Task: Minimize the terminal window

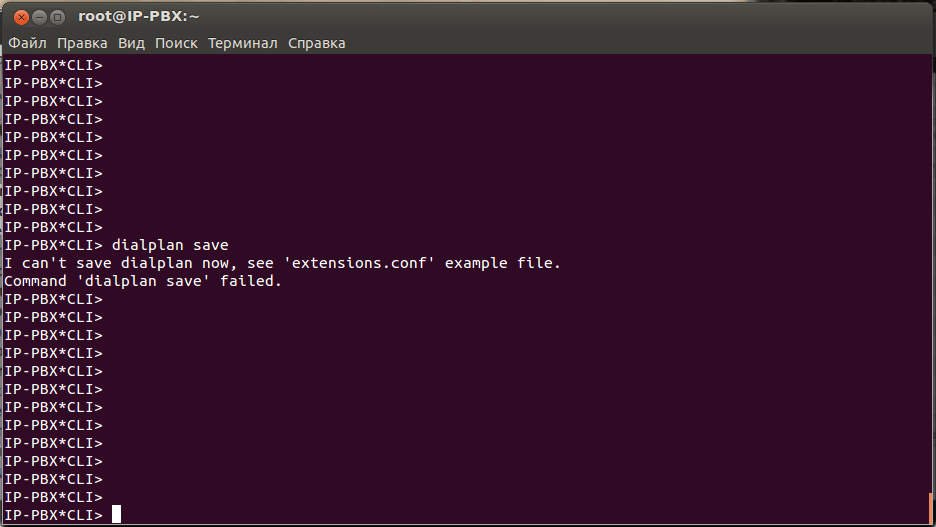Action: (39, 17)
